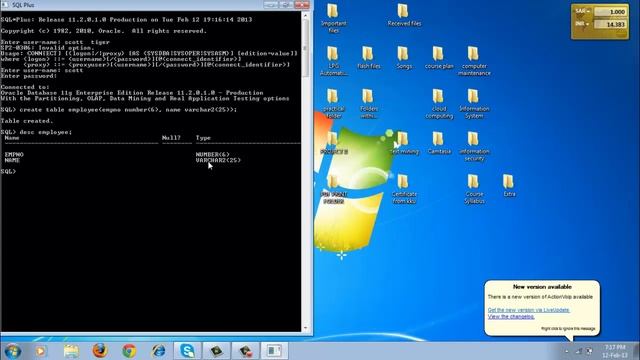Click the 'Table created.' output line
Viewport: 640px width, 360px height.
[x=27, y=121]
